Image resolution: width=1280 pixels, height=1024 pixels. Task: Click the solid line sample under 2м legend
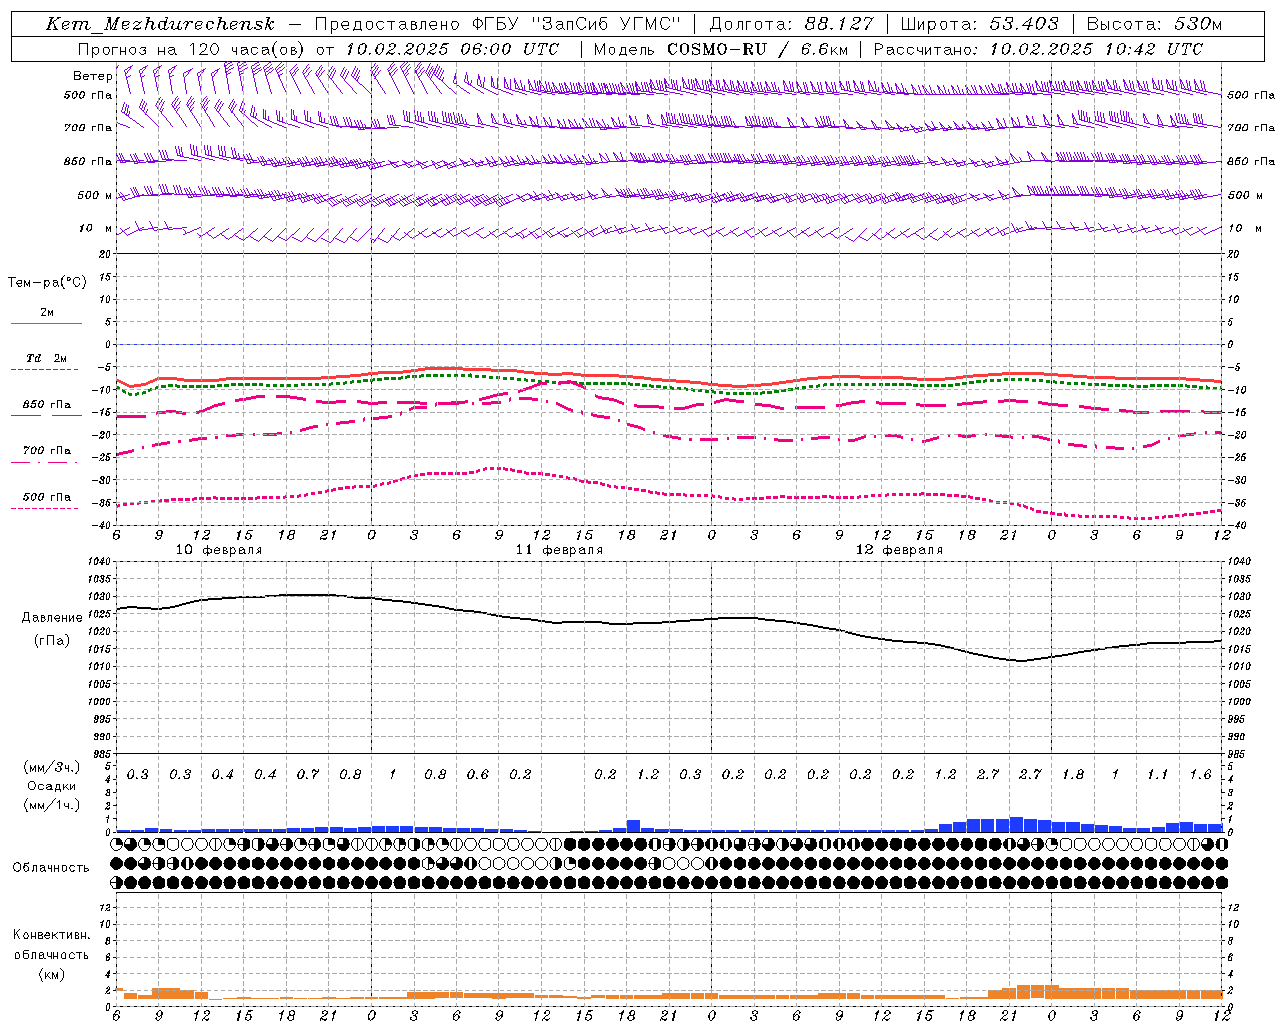[x=46, y=323]
